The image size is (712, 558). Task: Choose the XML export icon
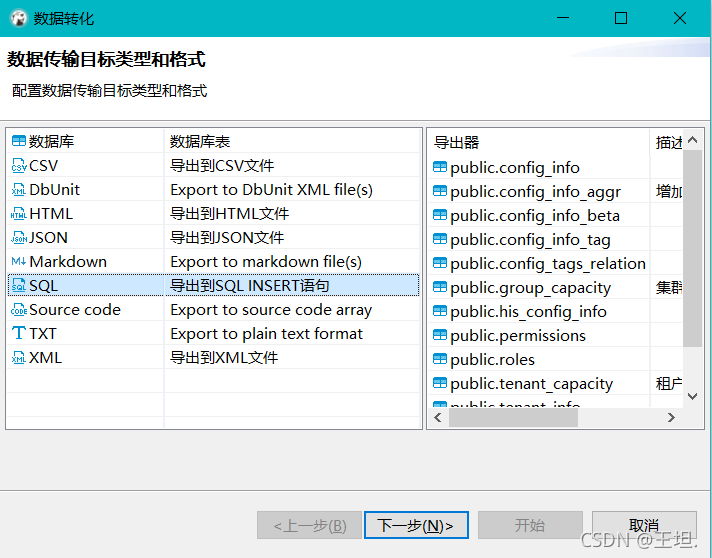click(19, 358)
